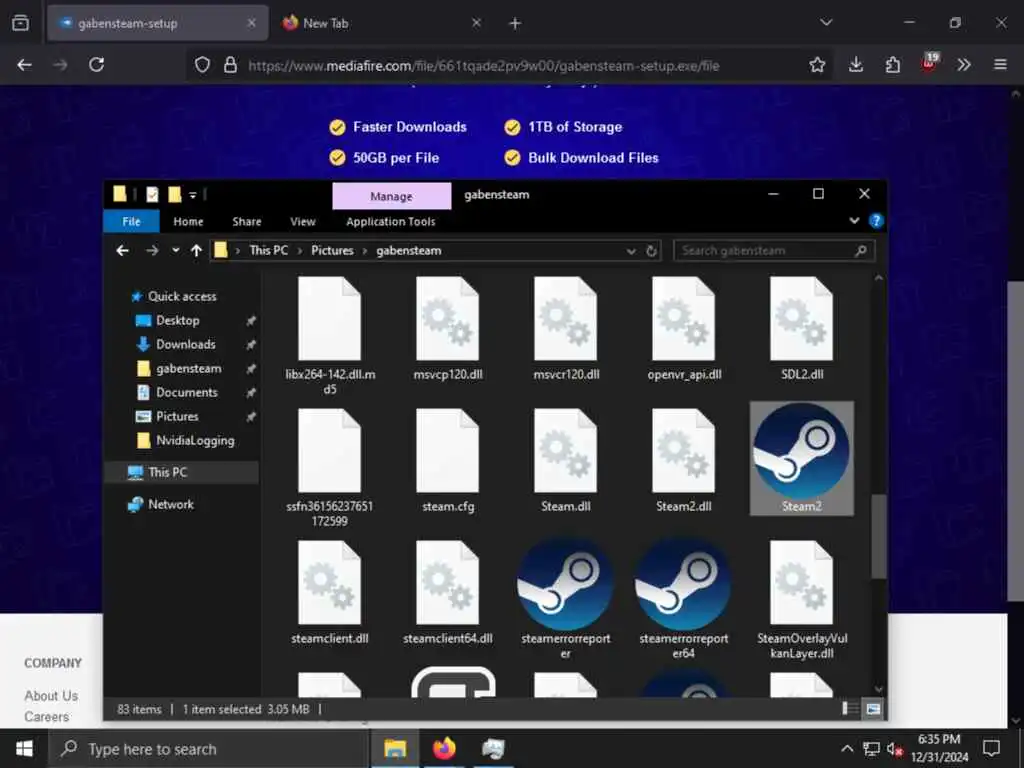Select the msvcp120.dll file
Viewport: 1024px width, 768px height.
click(447, 328)
